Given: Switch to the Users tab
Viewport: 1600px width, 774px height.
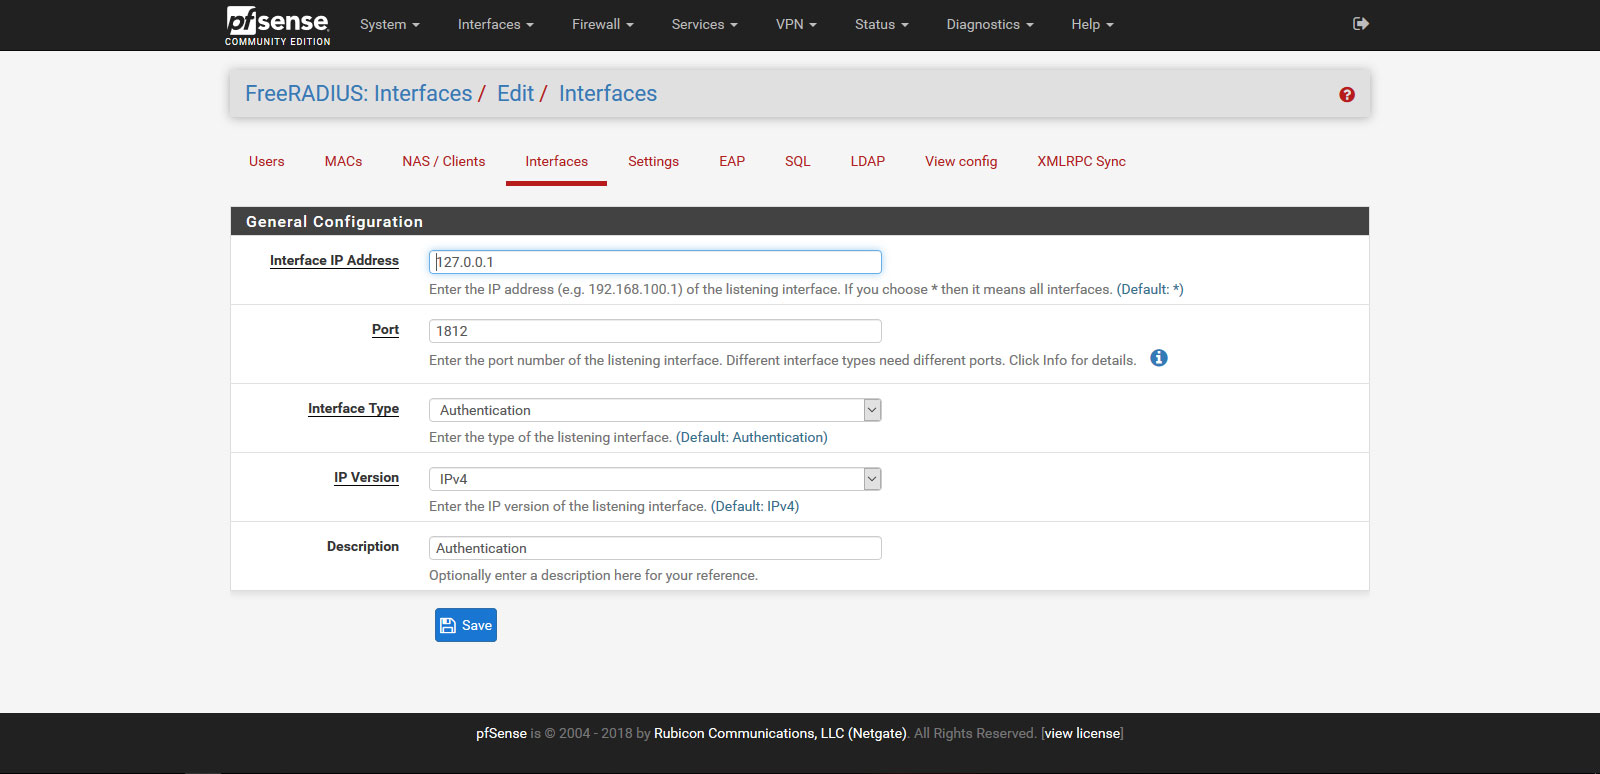Looking at the screenshot, I should tap(267, 161).
